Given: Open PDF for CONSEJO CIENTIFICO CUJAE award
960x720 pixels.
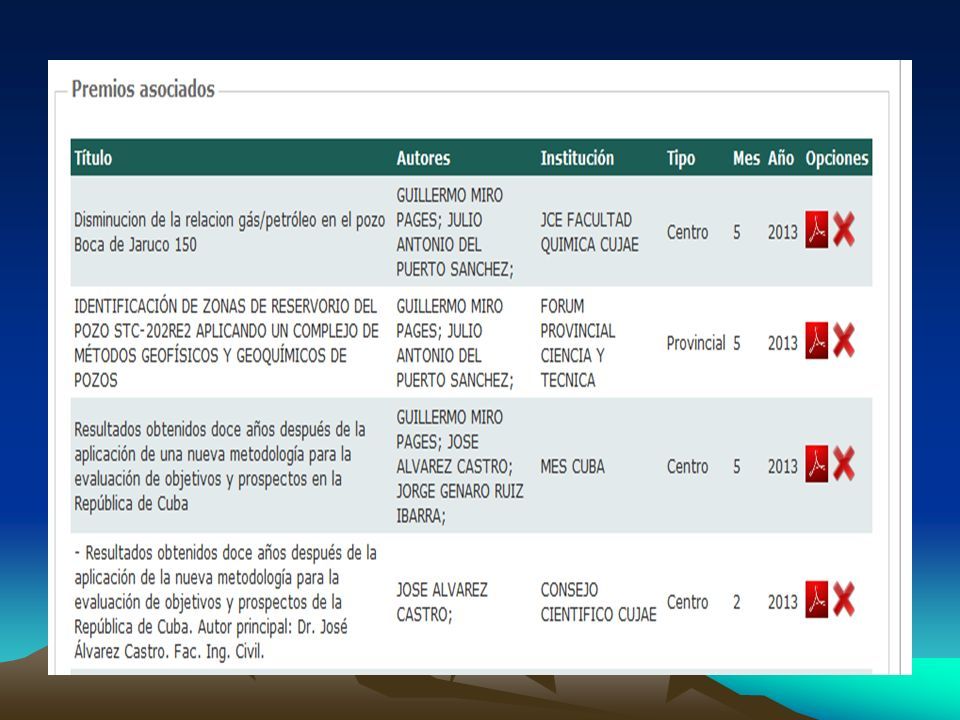Looking at the screenshot, I should coord(816,599).
